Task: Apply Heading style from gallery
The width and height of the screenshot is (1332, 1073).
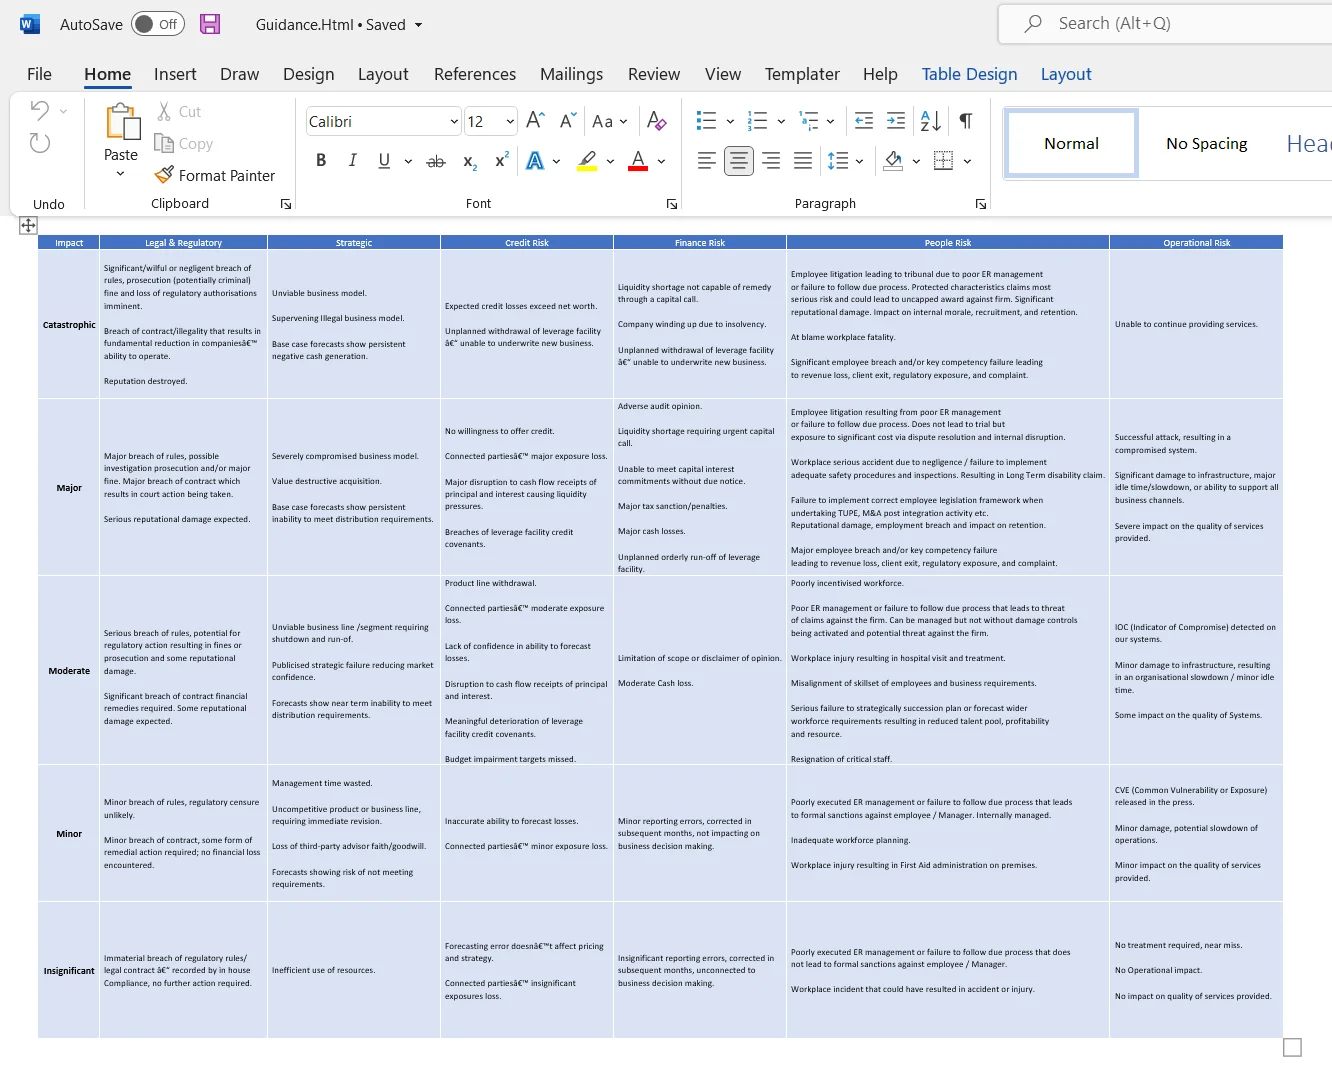Action: point(1306,143)
